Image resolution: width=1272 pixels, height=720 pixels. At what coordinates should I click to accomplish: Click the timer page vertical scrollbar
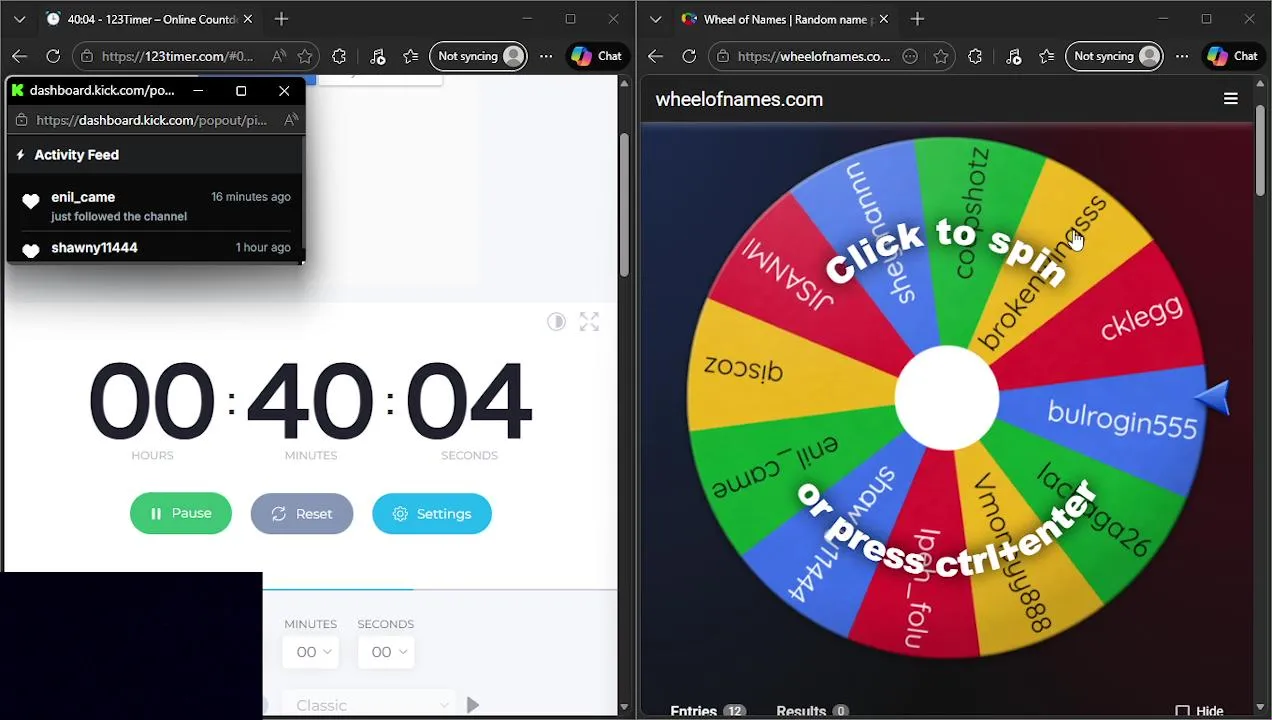pos(624,205)
